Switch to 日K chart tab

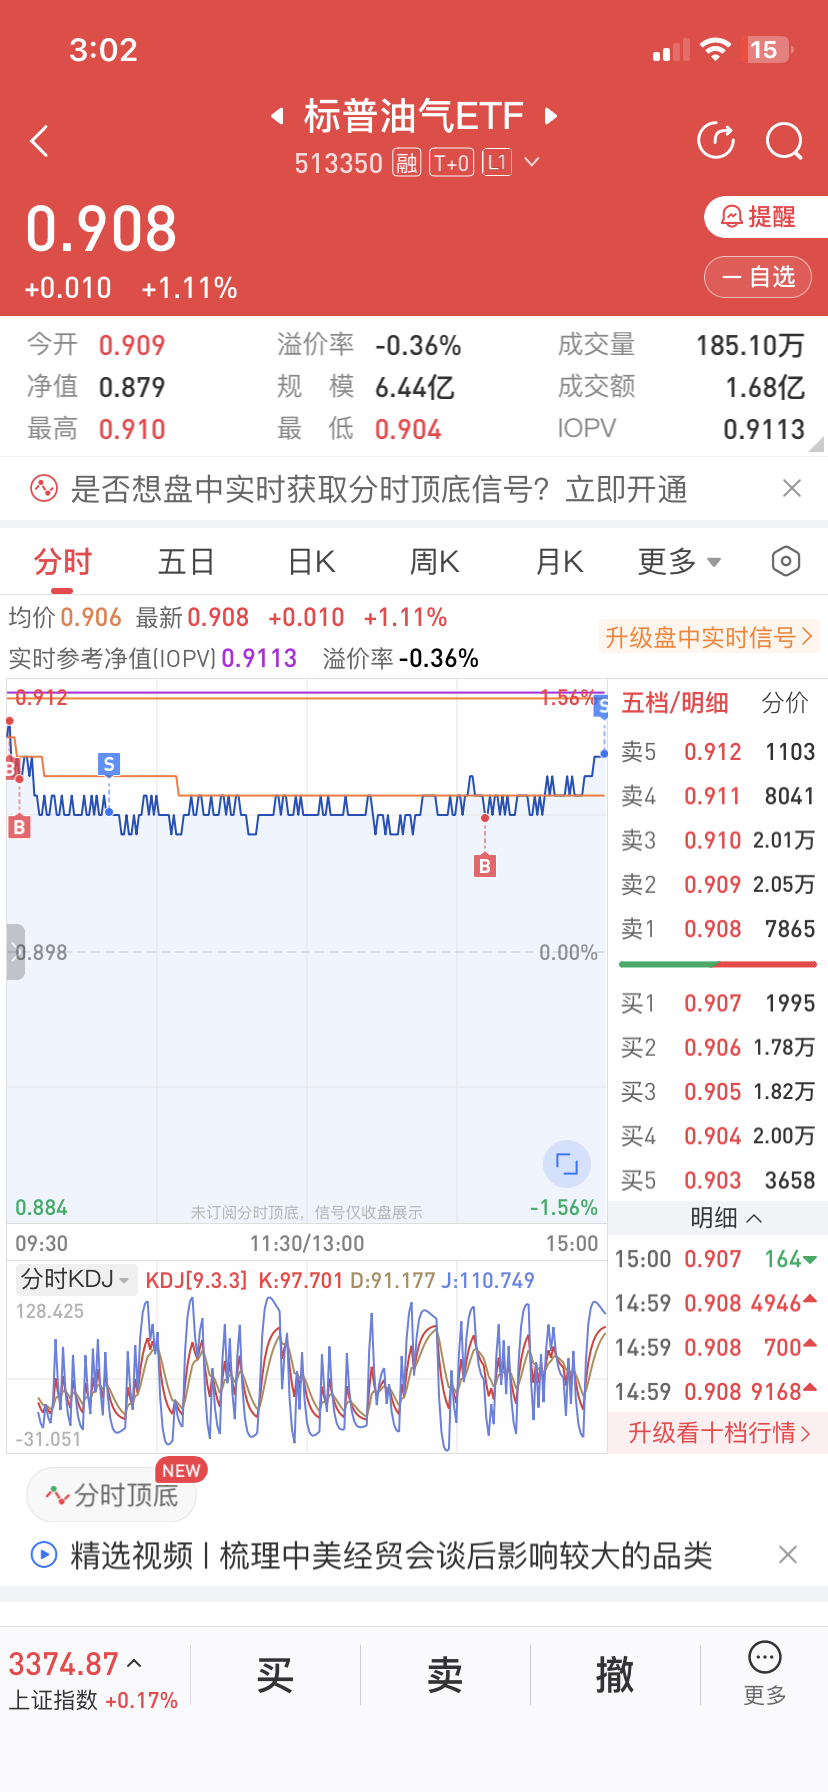tap(311, 562)
